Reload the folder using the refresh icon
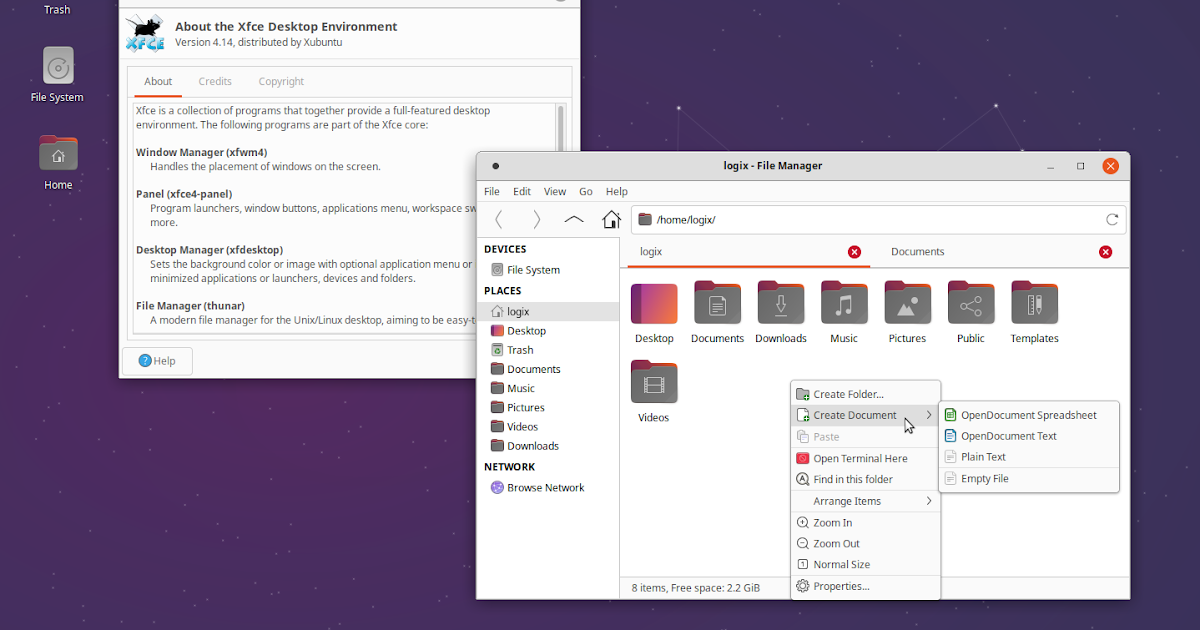Image resolution: width=1200 pixels, height=630 pixels. coord(1112,220)
